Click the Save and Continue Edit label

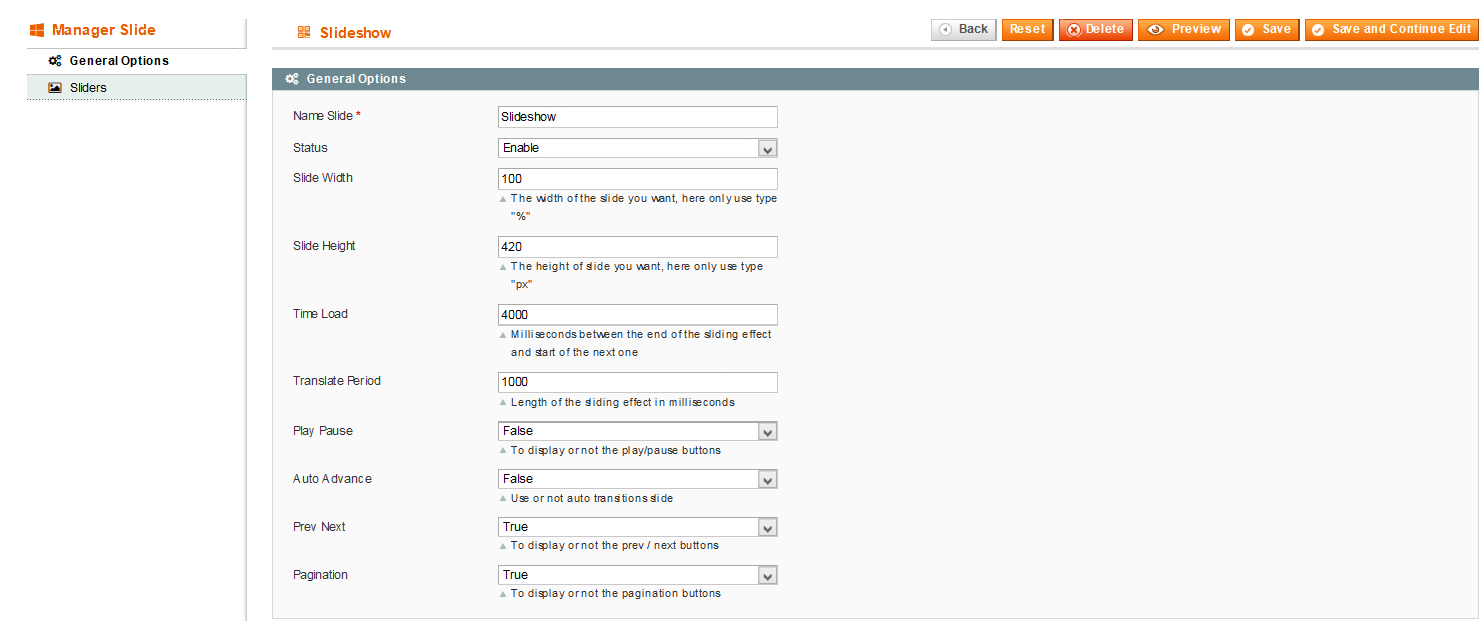[1402, 29]
